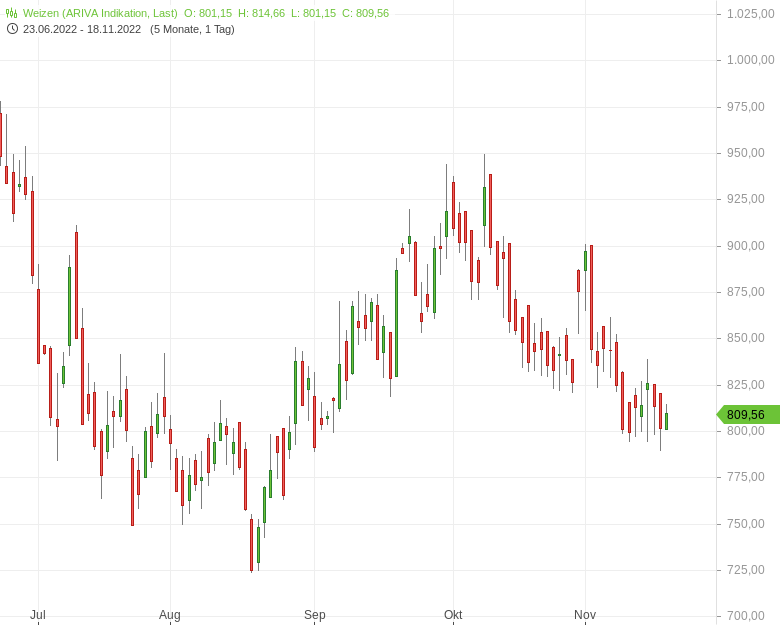The image size is (780, 625).
Task: Click the open value O: 801,15
Action: click(208, 13)
